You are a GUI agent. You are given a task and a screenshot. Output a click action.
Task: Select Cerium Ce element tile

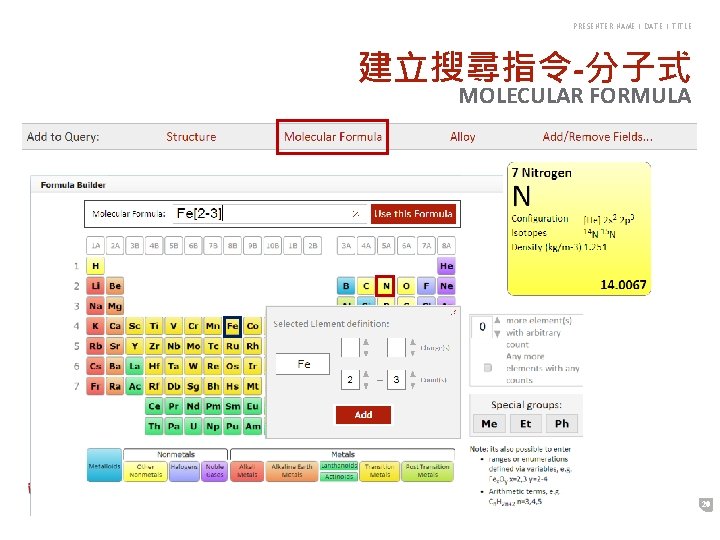(154, 406)
